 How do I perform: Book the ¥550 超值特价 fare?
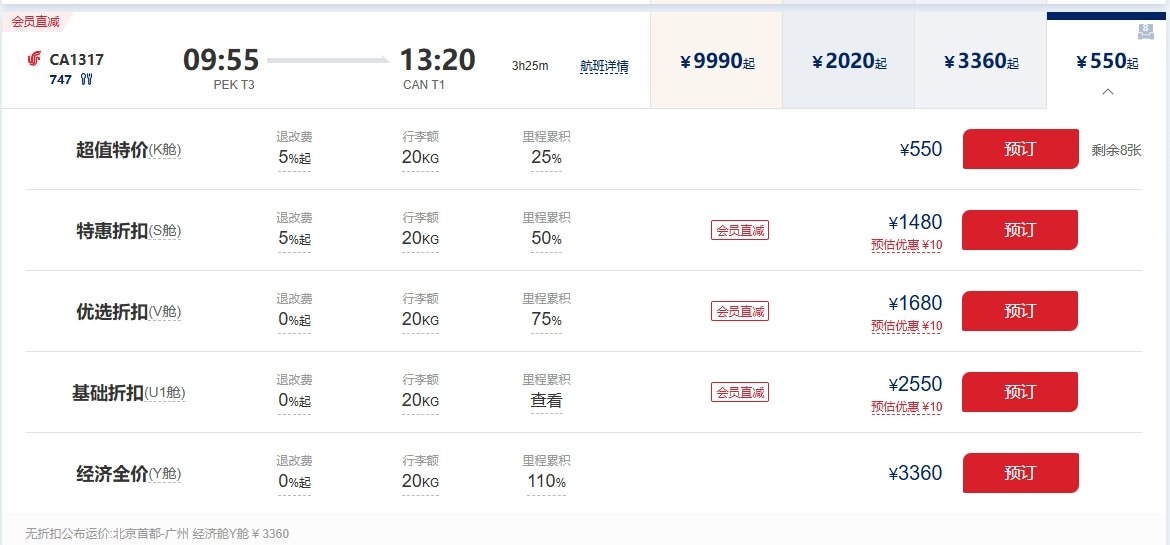(1020, 149)
